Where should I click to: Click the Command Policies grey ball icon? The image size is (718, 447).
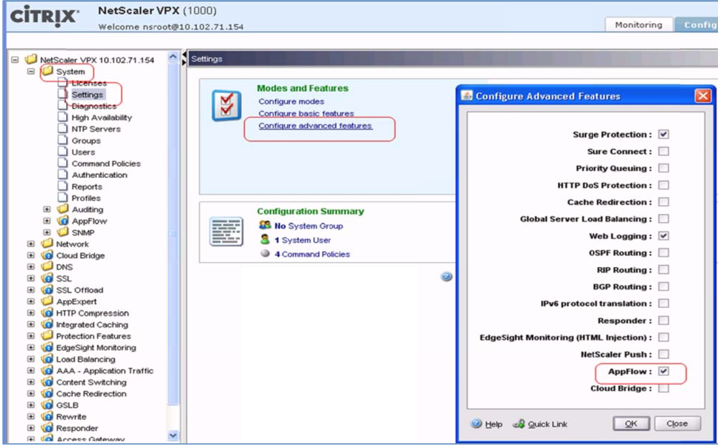tap(265, 253)
